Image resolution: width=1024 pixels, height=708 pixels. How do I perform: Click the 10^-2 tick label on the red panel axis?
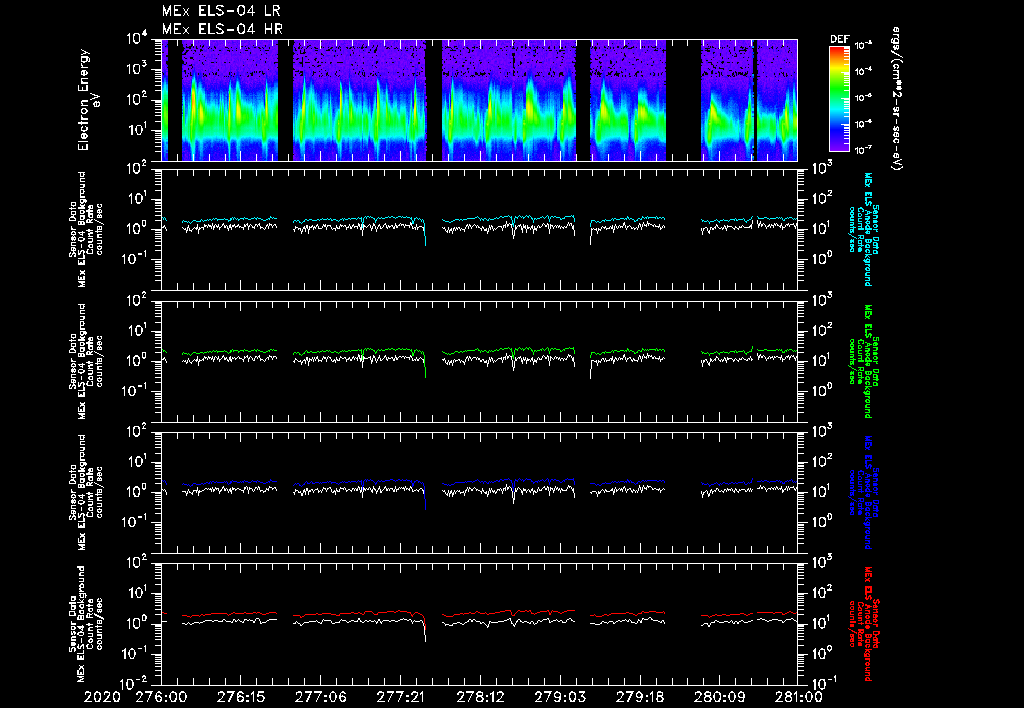click(134, 683)
